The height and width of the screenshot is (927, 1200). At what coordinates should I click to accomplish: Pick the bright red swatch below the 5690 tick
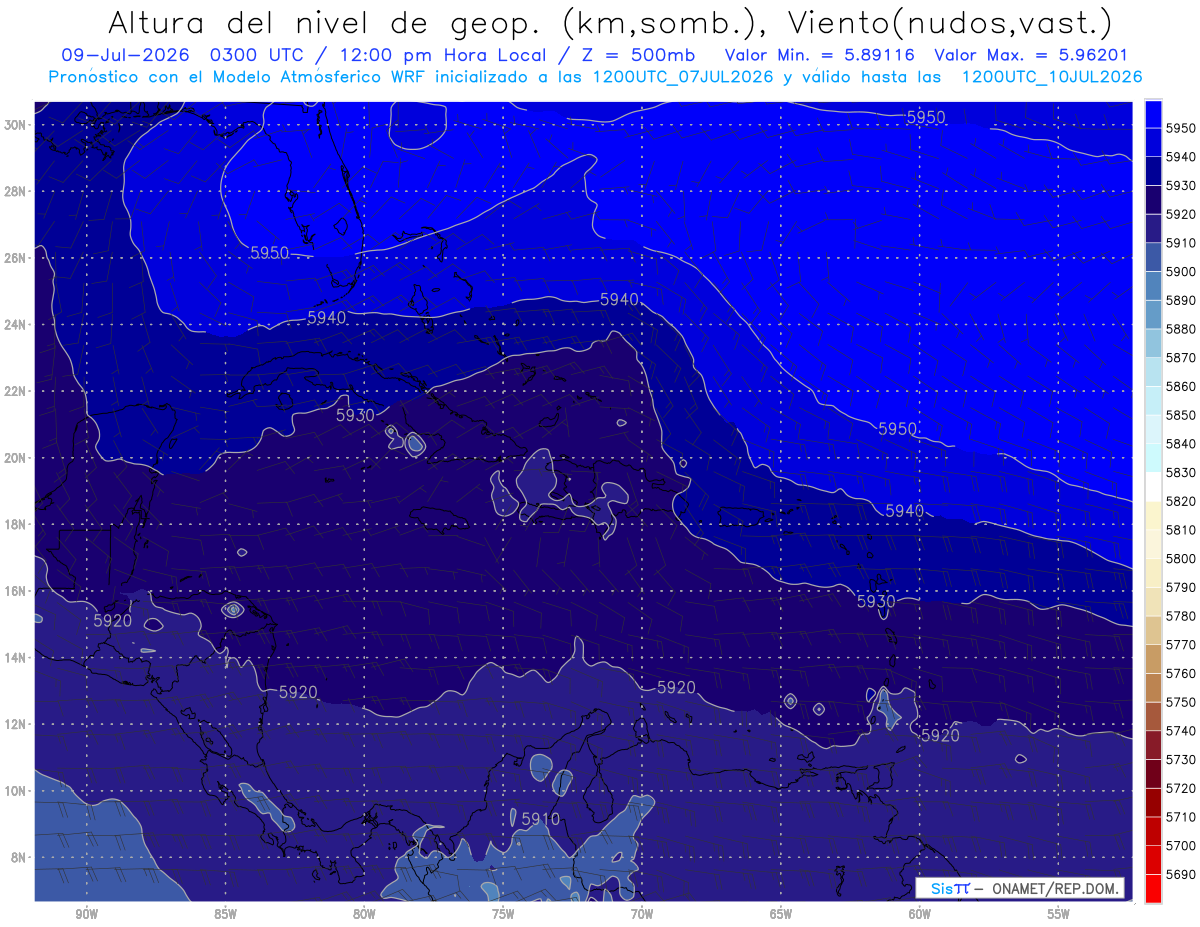point(1153,888)
